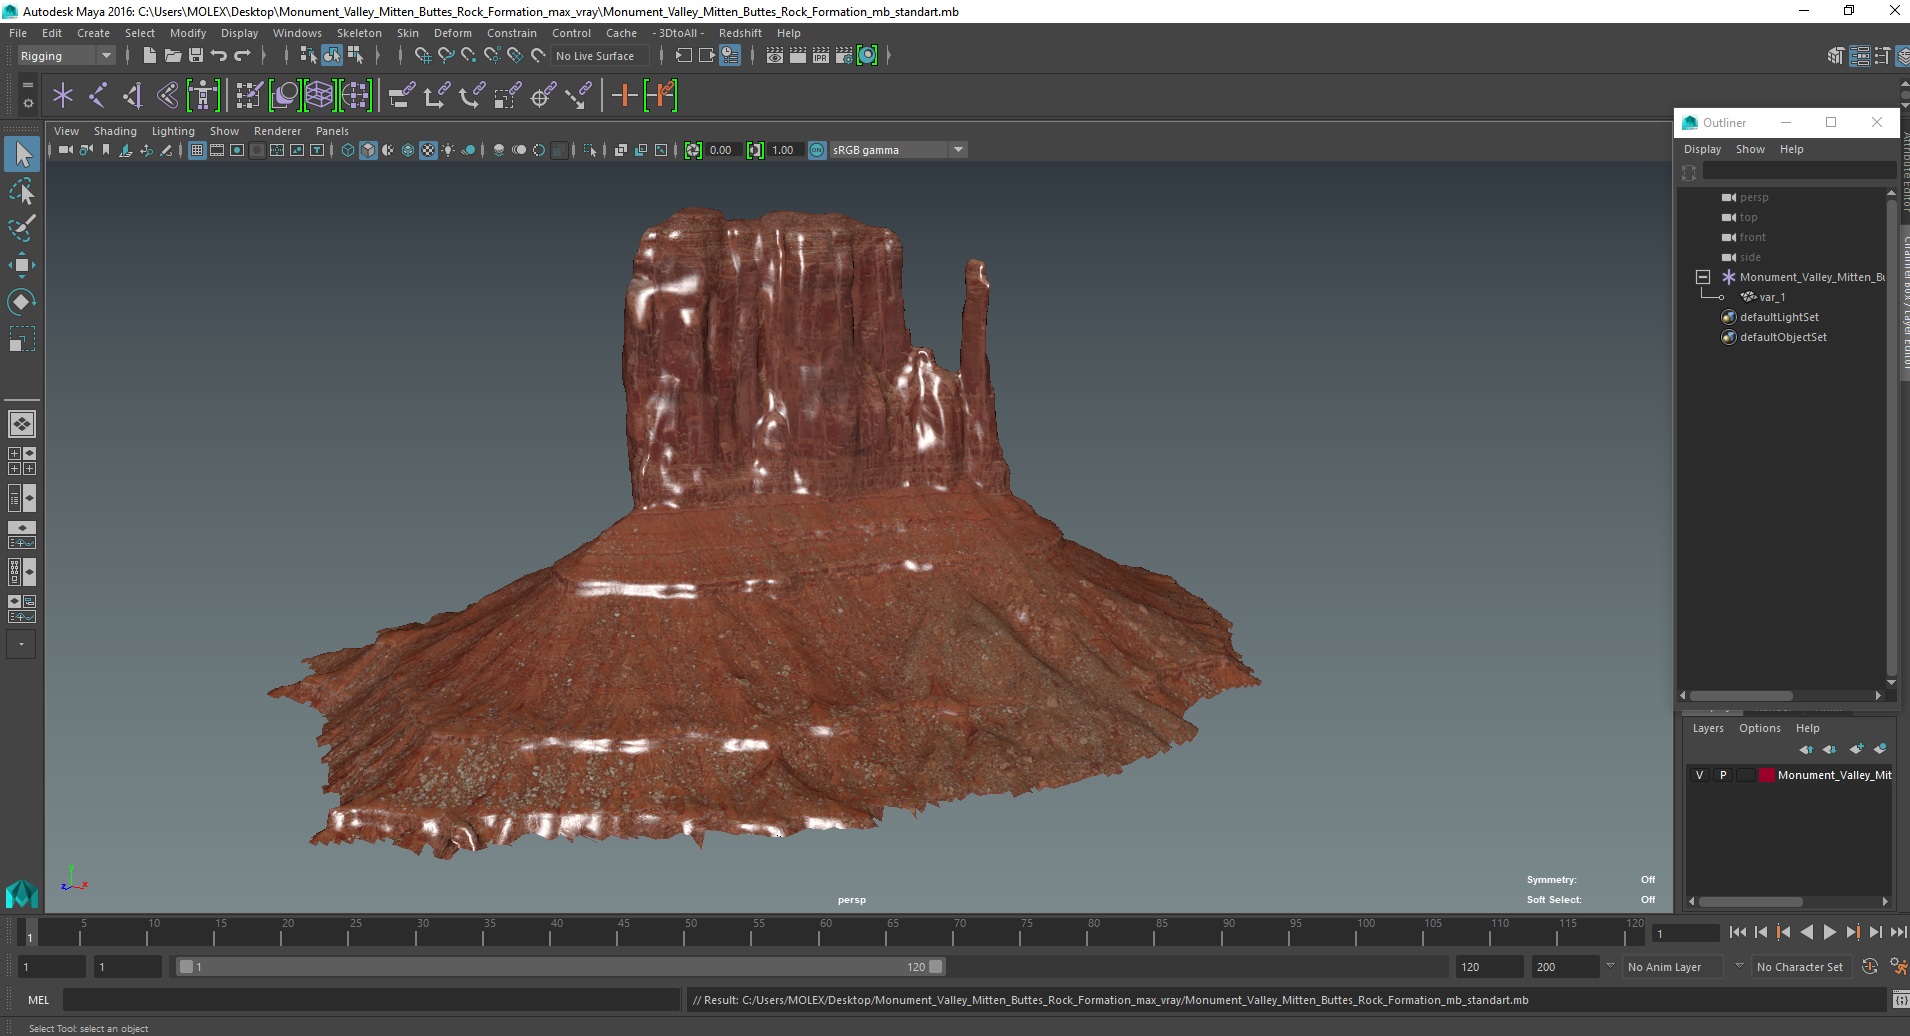Open the layer editor Options menu

click(1759, 728)
